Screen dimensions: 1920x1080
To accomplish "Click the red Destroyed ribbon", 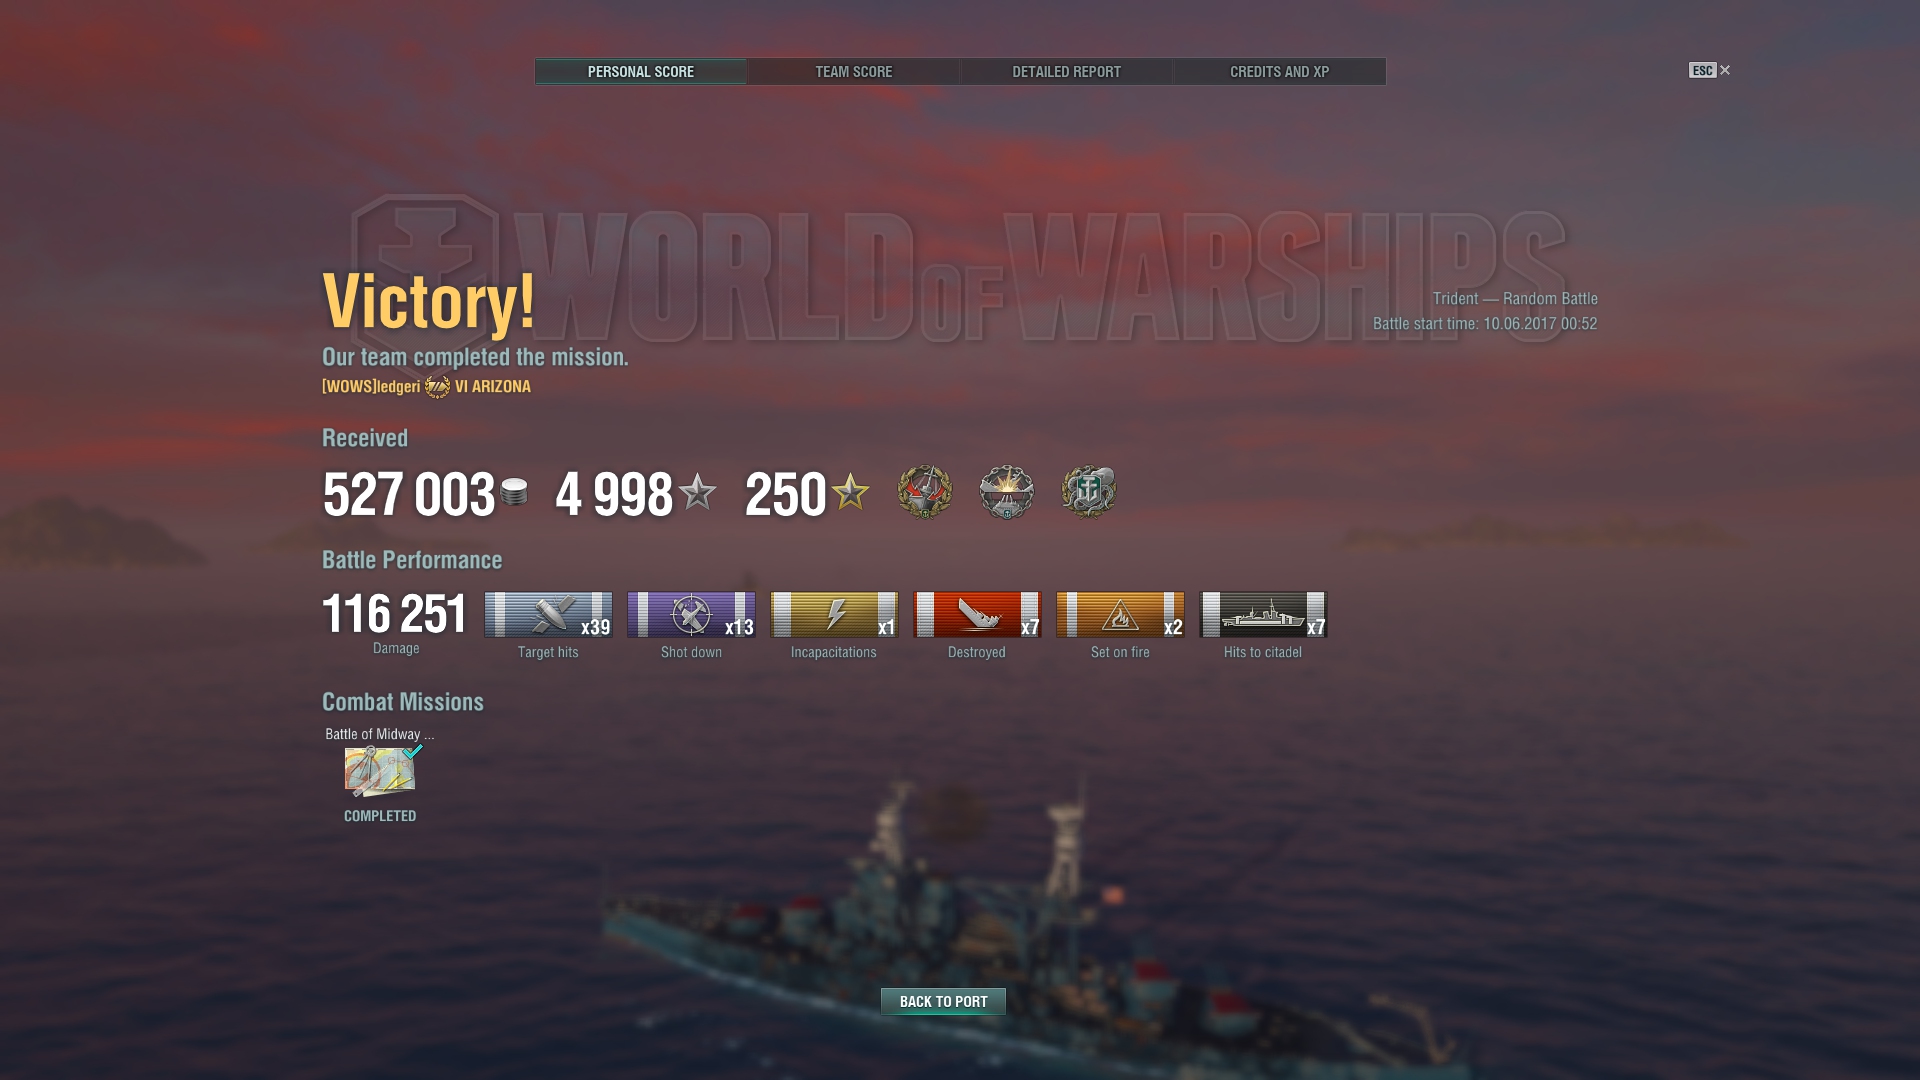I will click(977, 615).
